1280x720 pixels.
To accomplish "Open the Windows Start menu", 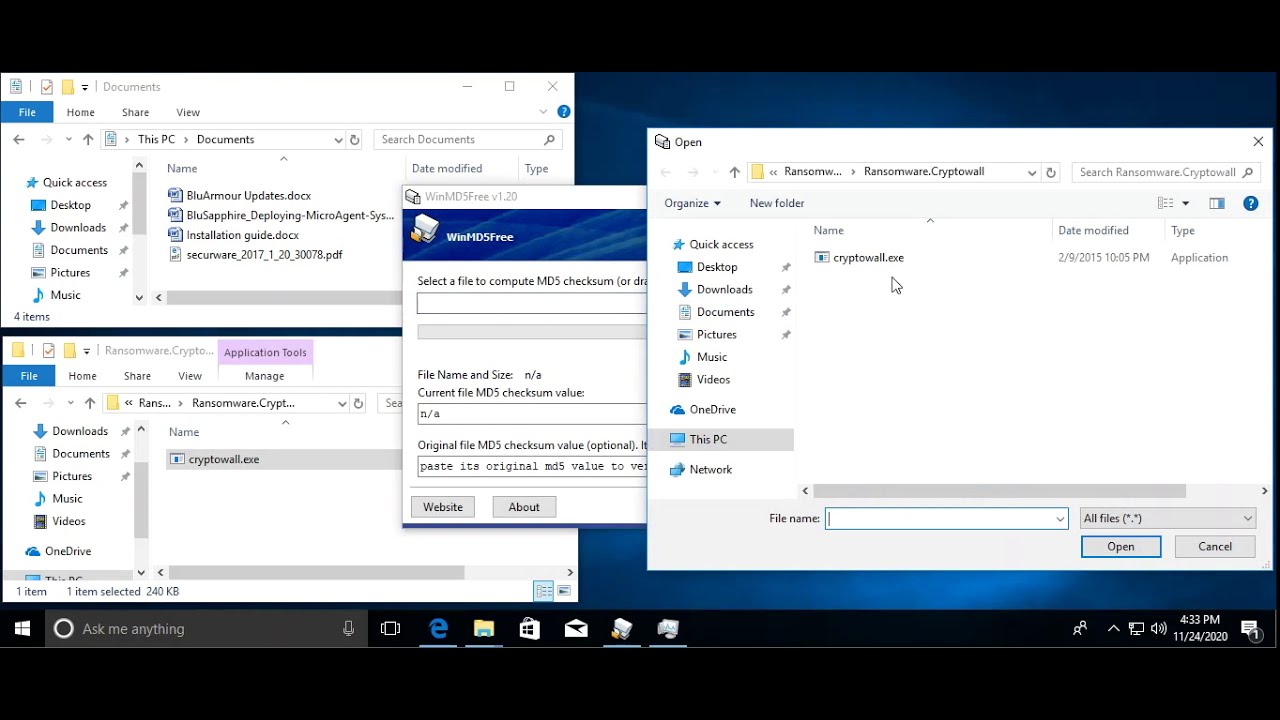I will 22,629.
